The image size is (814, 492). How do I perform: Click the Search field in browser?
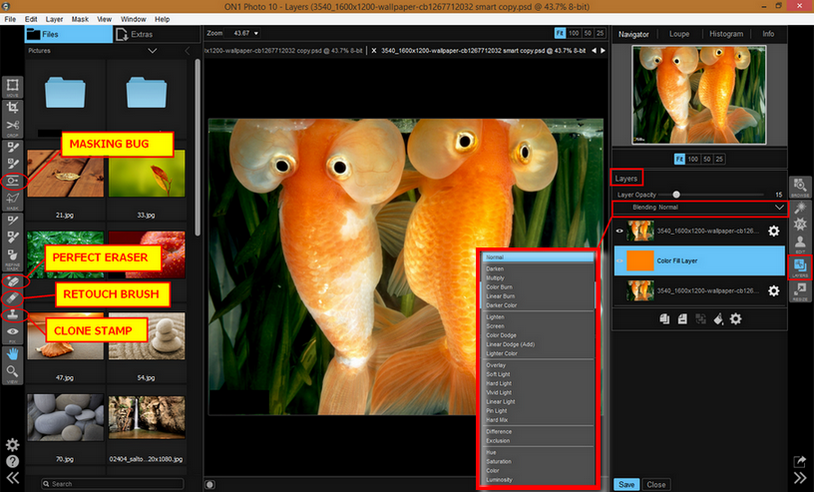113,484
